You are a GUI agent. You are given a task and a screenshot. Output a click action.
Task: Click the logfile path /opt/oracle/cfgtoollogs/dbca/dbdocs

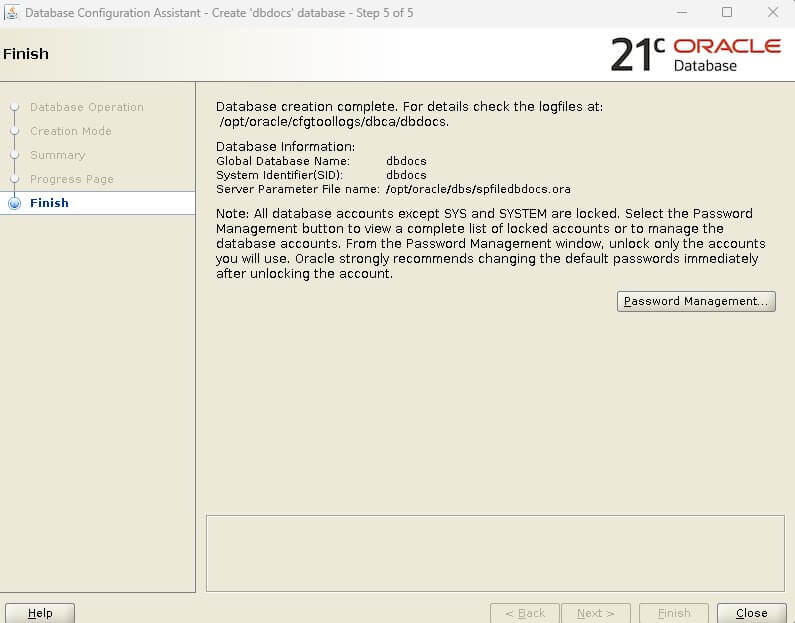tap(334, 122)
